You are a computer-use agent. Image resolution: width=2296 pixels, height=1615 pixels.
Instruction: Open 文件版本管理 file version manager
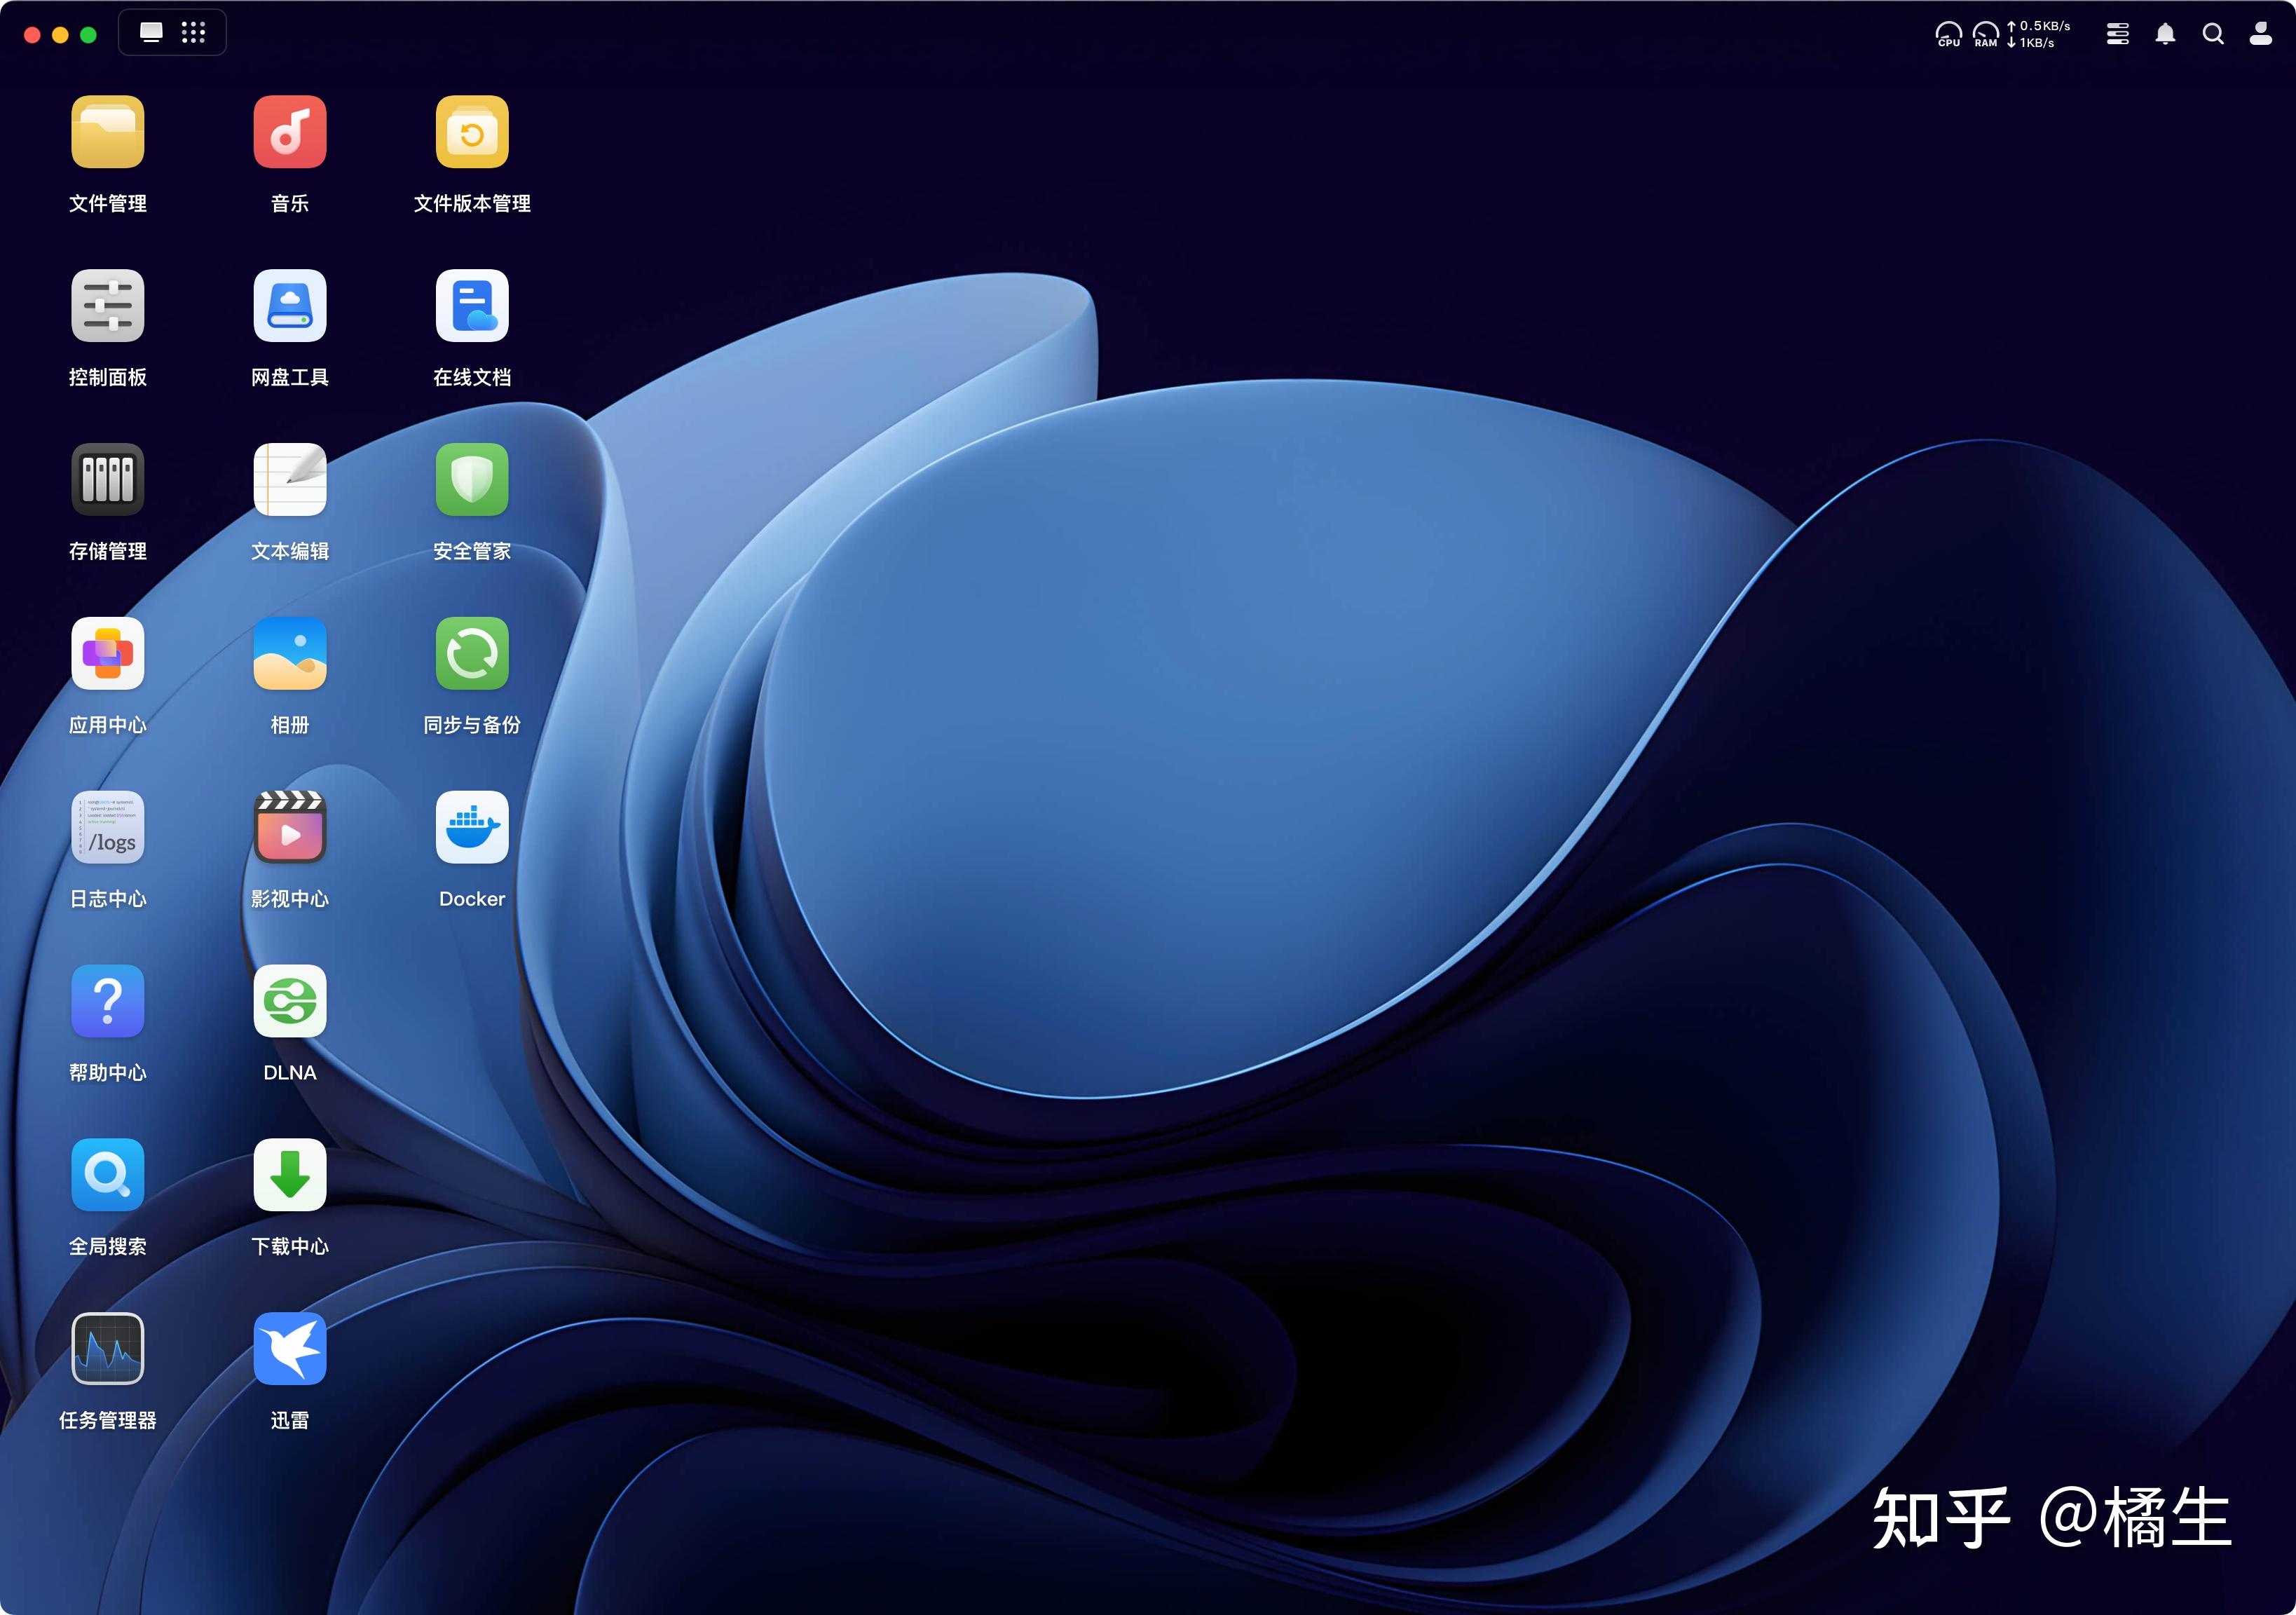pos(471,132)
